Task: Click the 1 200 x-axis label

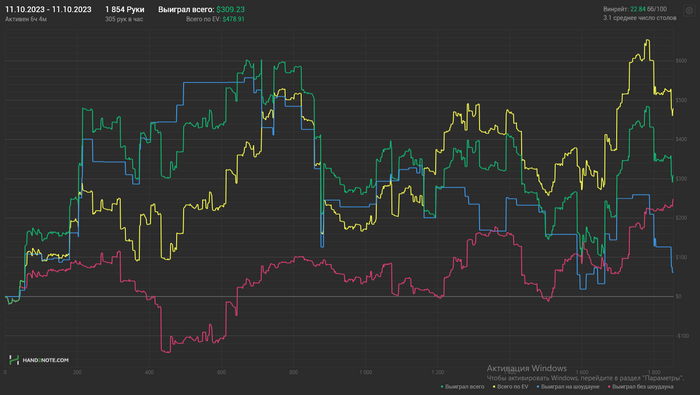Action: click(438, 372)
